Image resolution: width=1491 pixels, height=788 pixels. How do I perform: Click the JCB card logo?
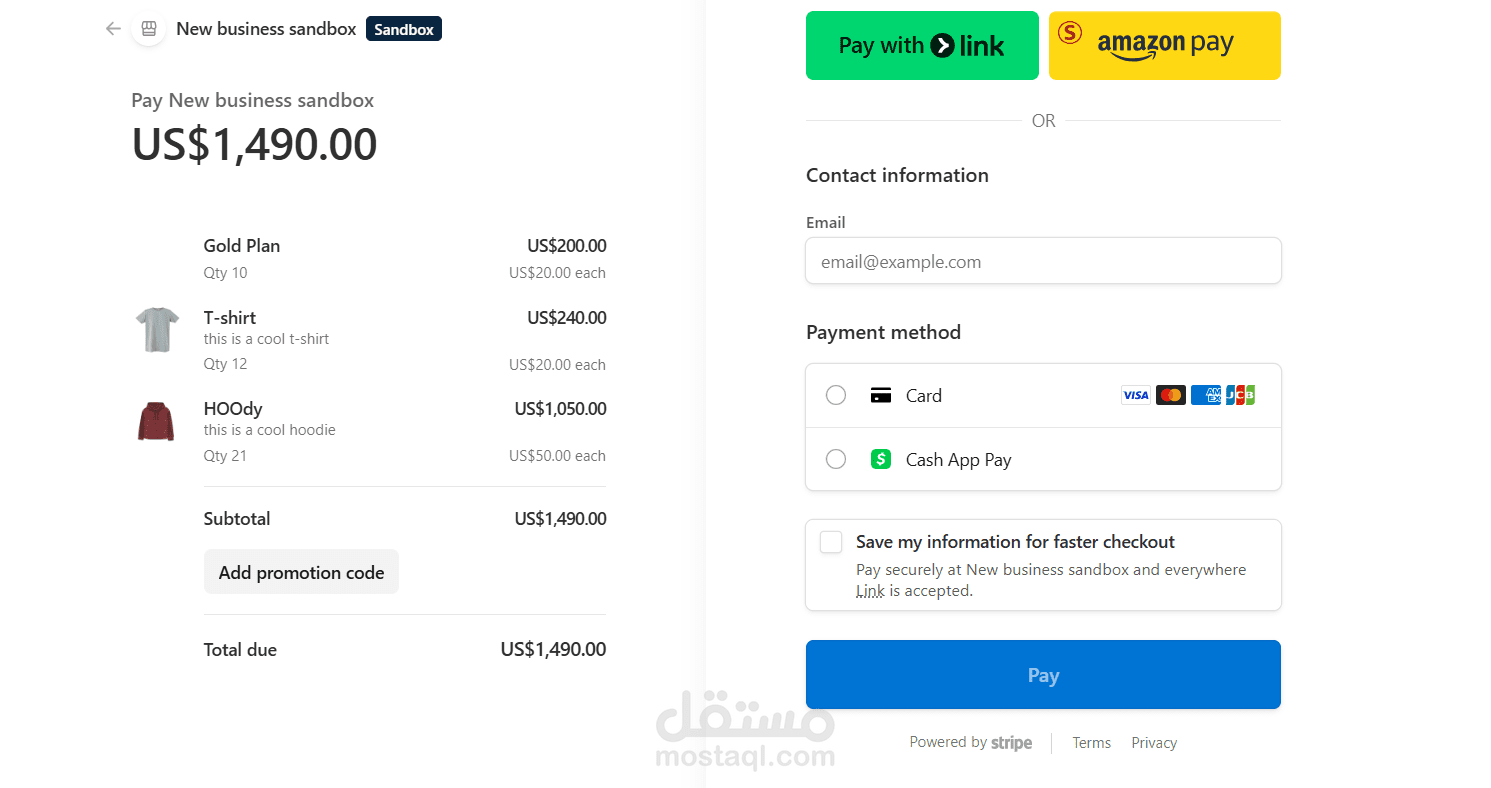pyautogui.click(x=1240, y=395)
